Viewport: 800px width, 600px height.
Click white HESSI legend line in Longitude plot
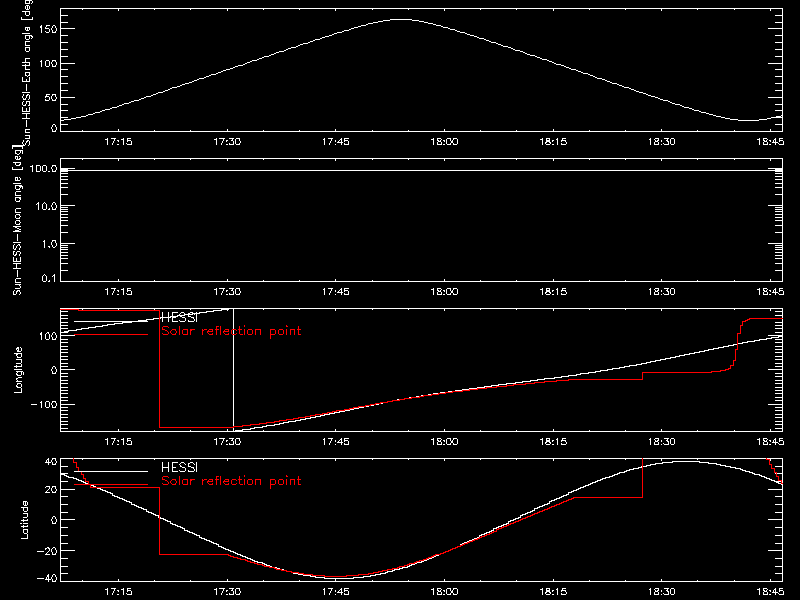[111, 321]
